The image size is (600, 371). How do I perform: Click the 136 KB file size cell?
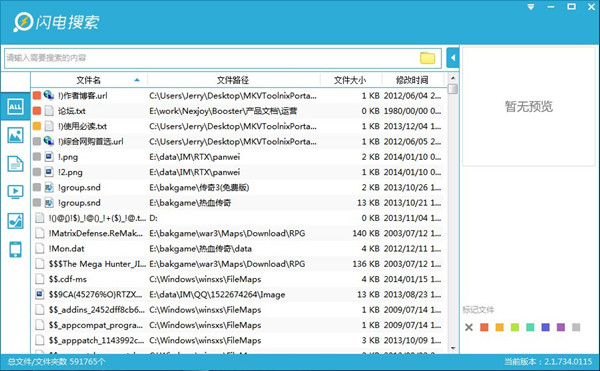tap(366, 264)
